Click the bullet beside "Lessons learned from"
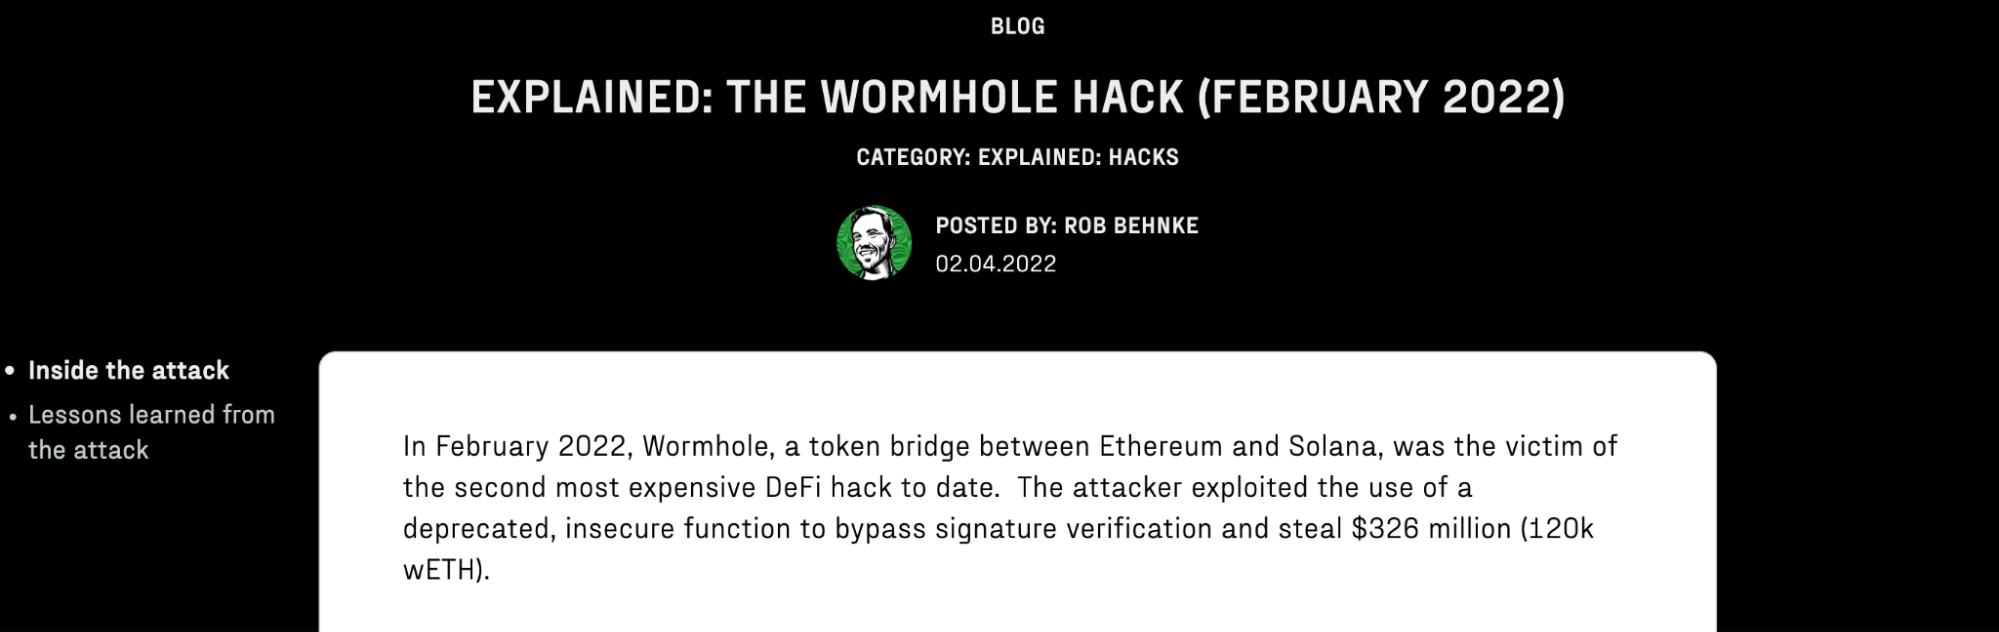The width and height of the screenshot is (1999, 632). (x=12, y=416)
